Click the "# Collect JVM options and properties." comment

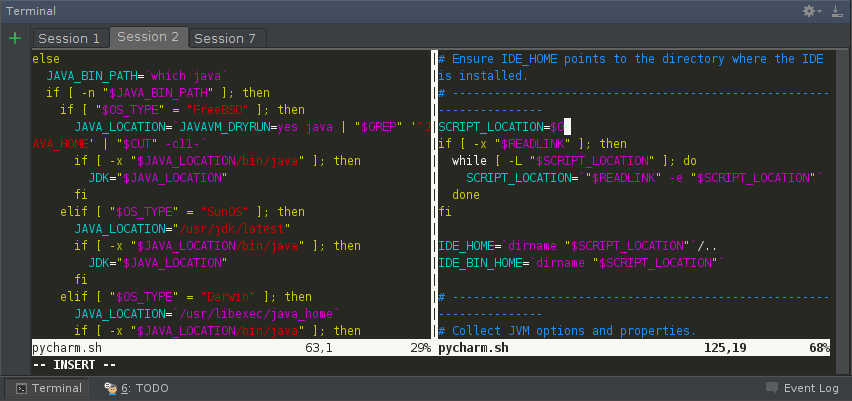(x=567, y=330)
